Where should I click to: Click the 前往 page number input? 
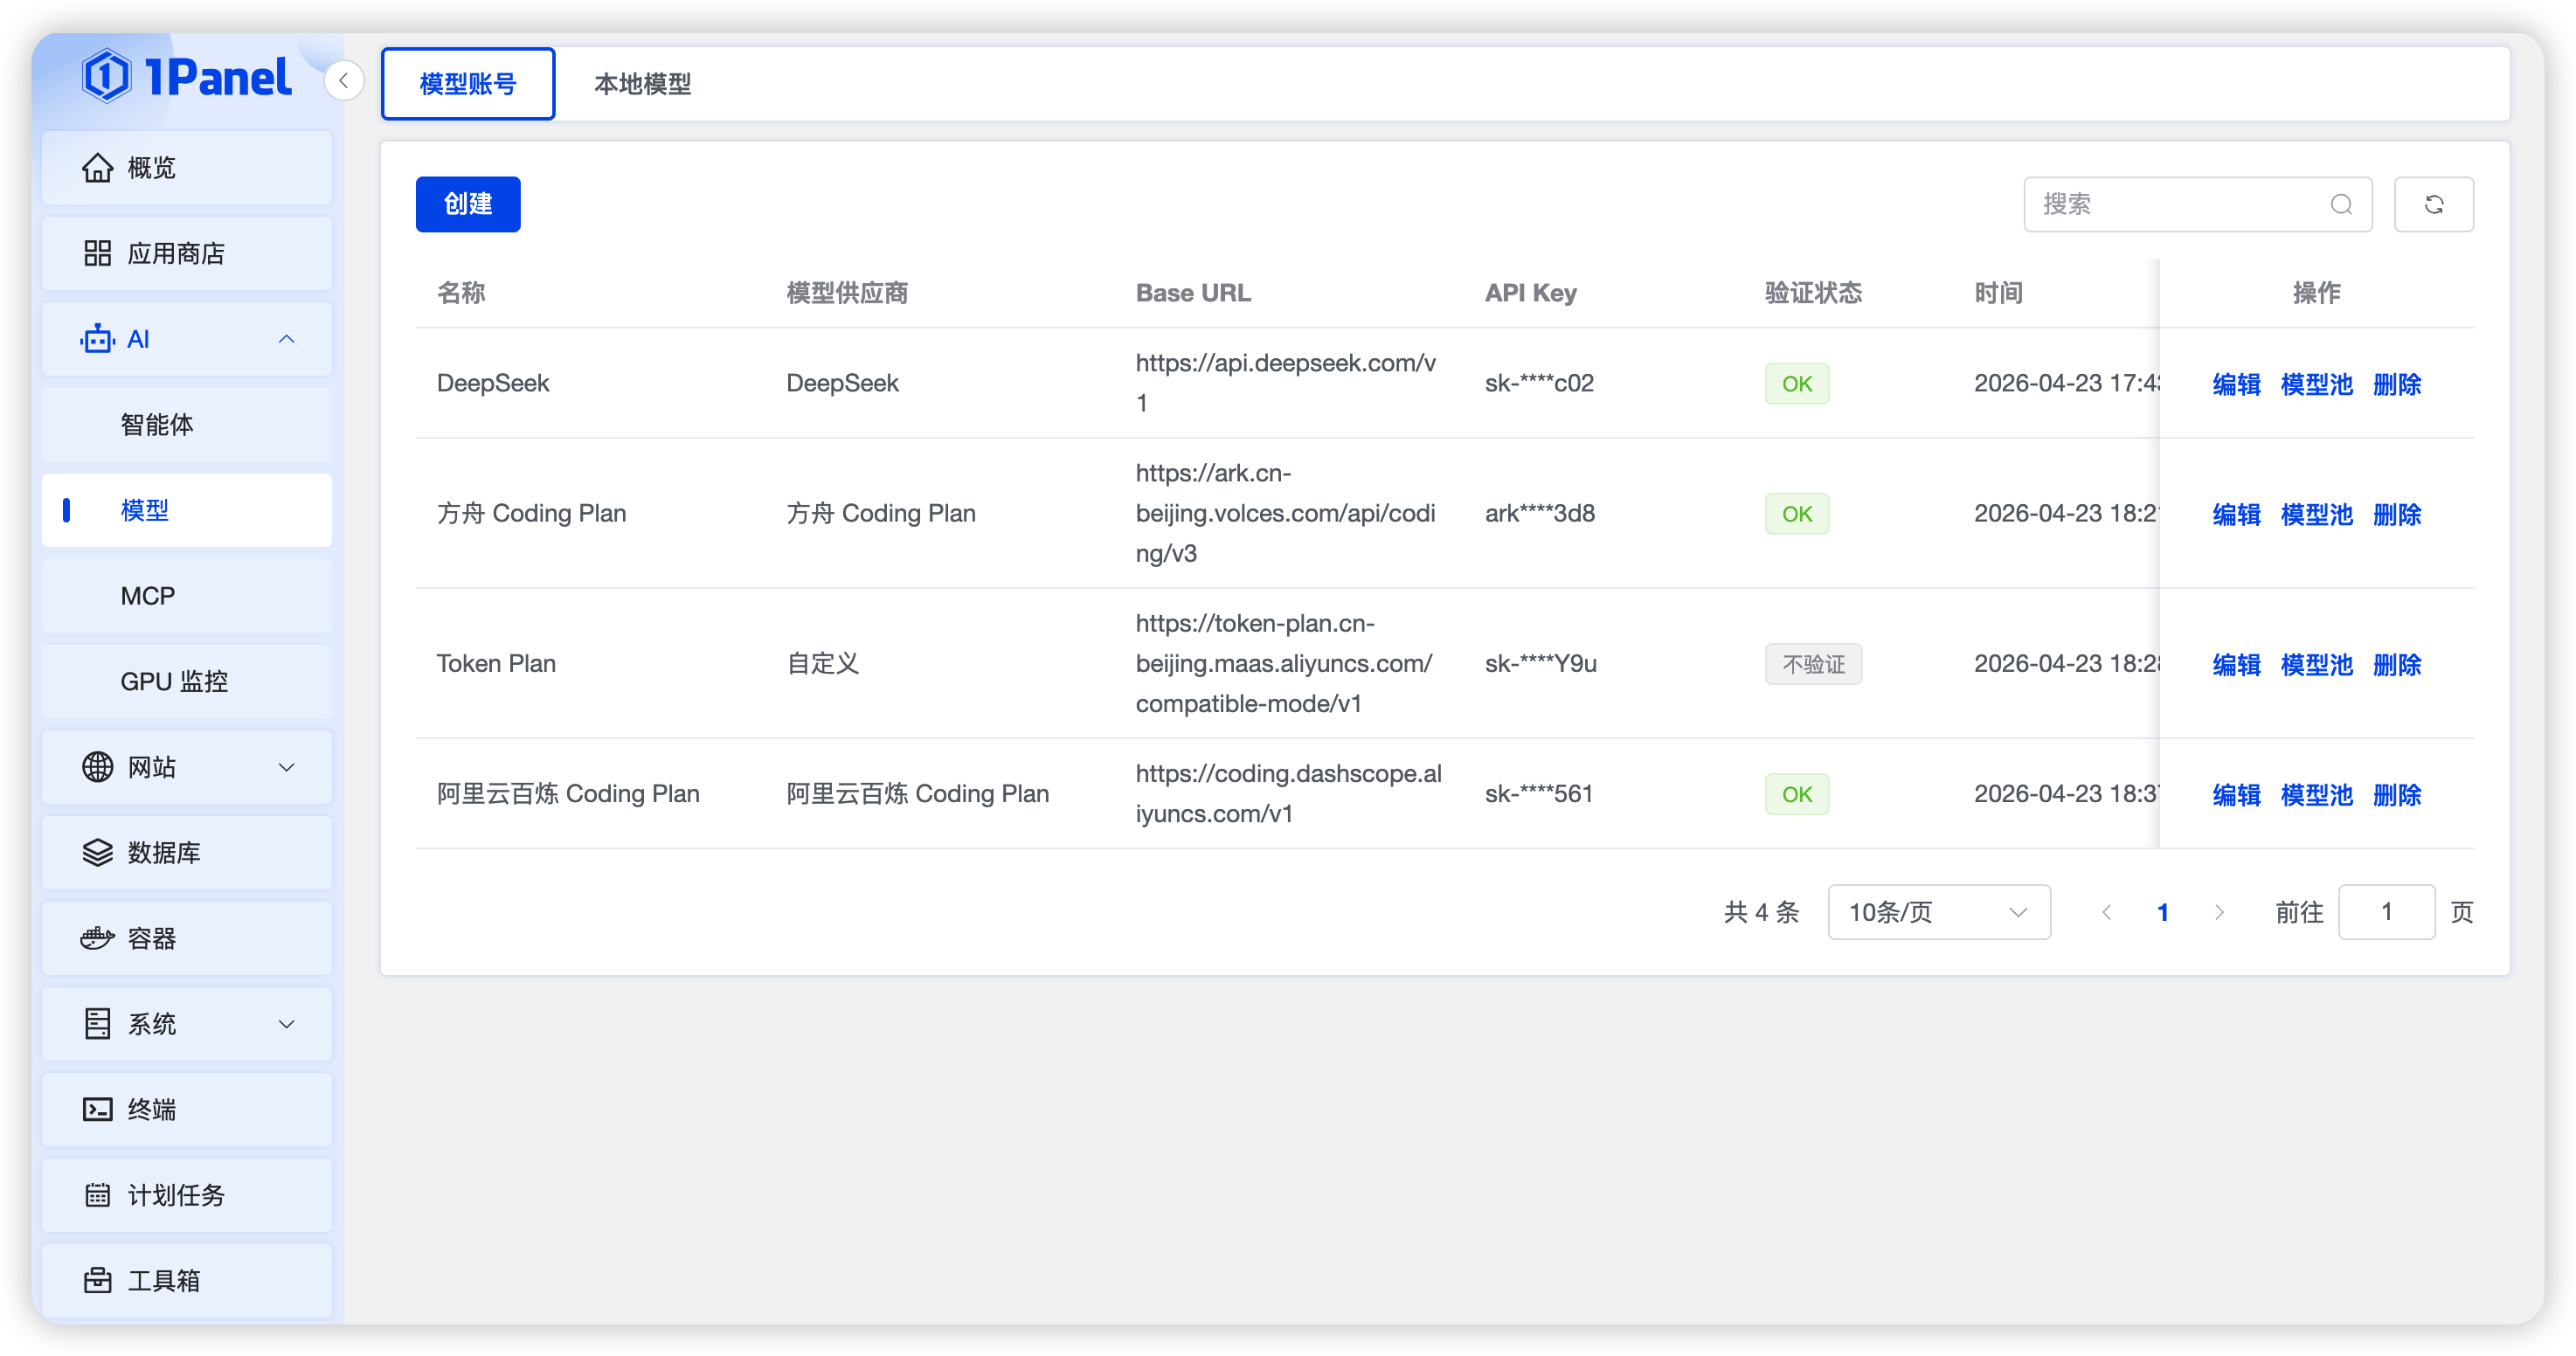pos(2386,912)
